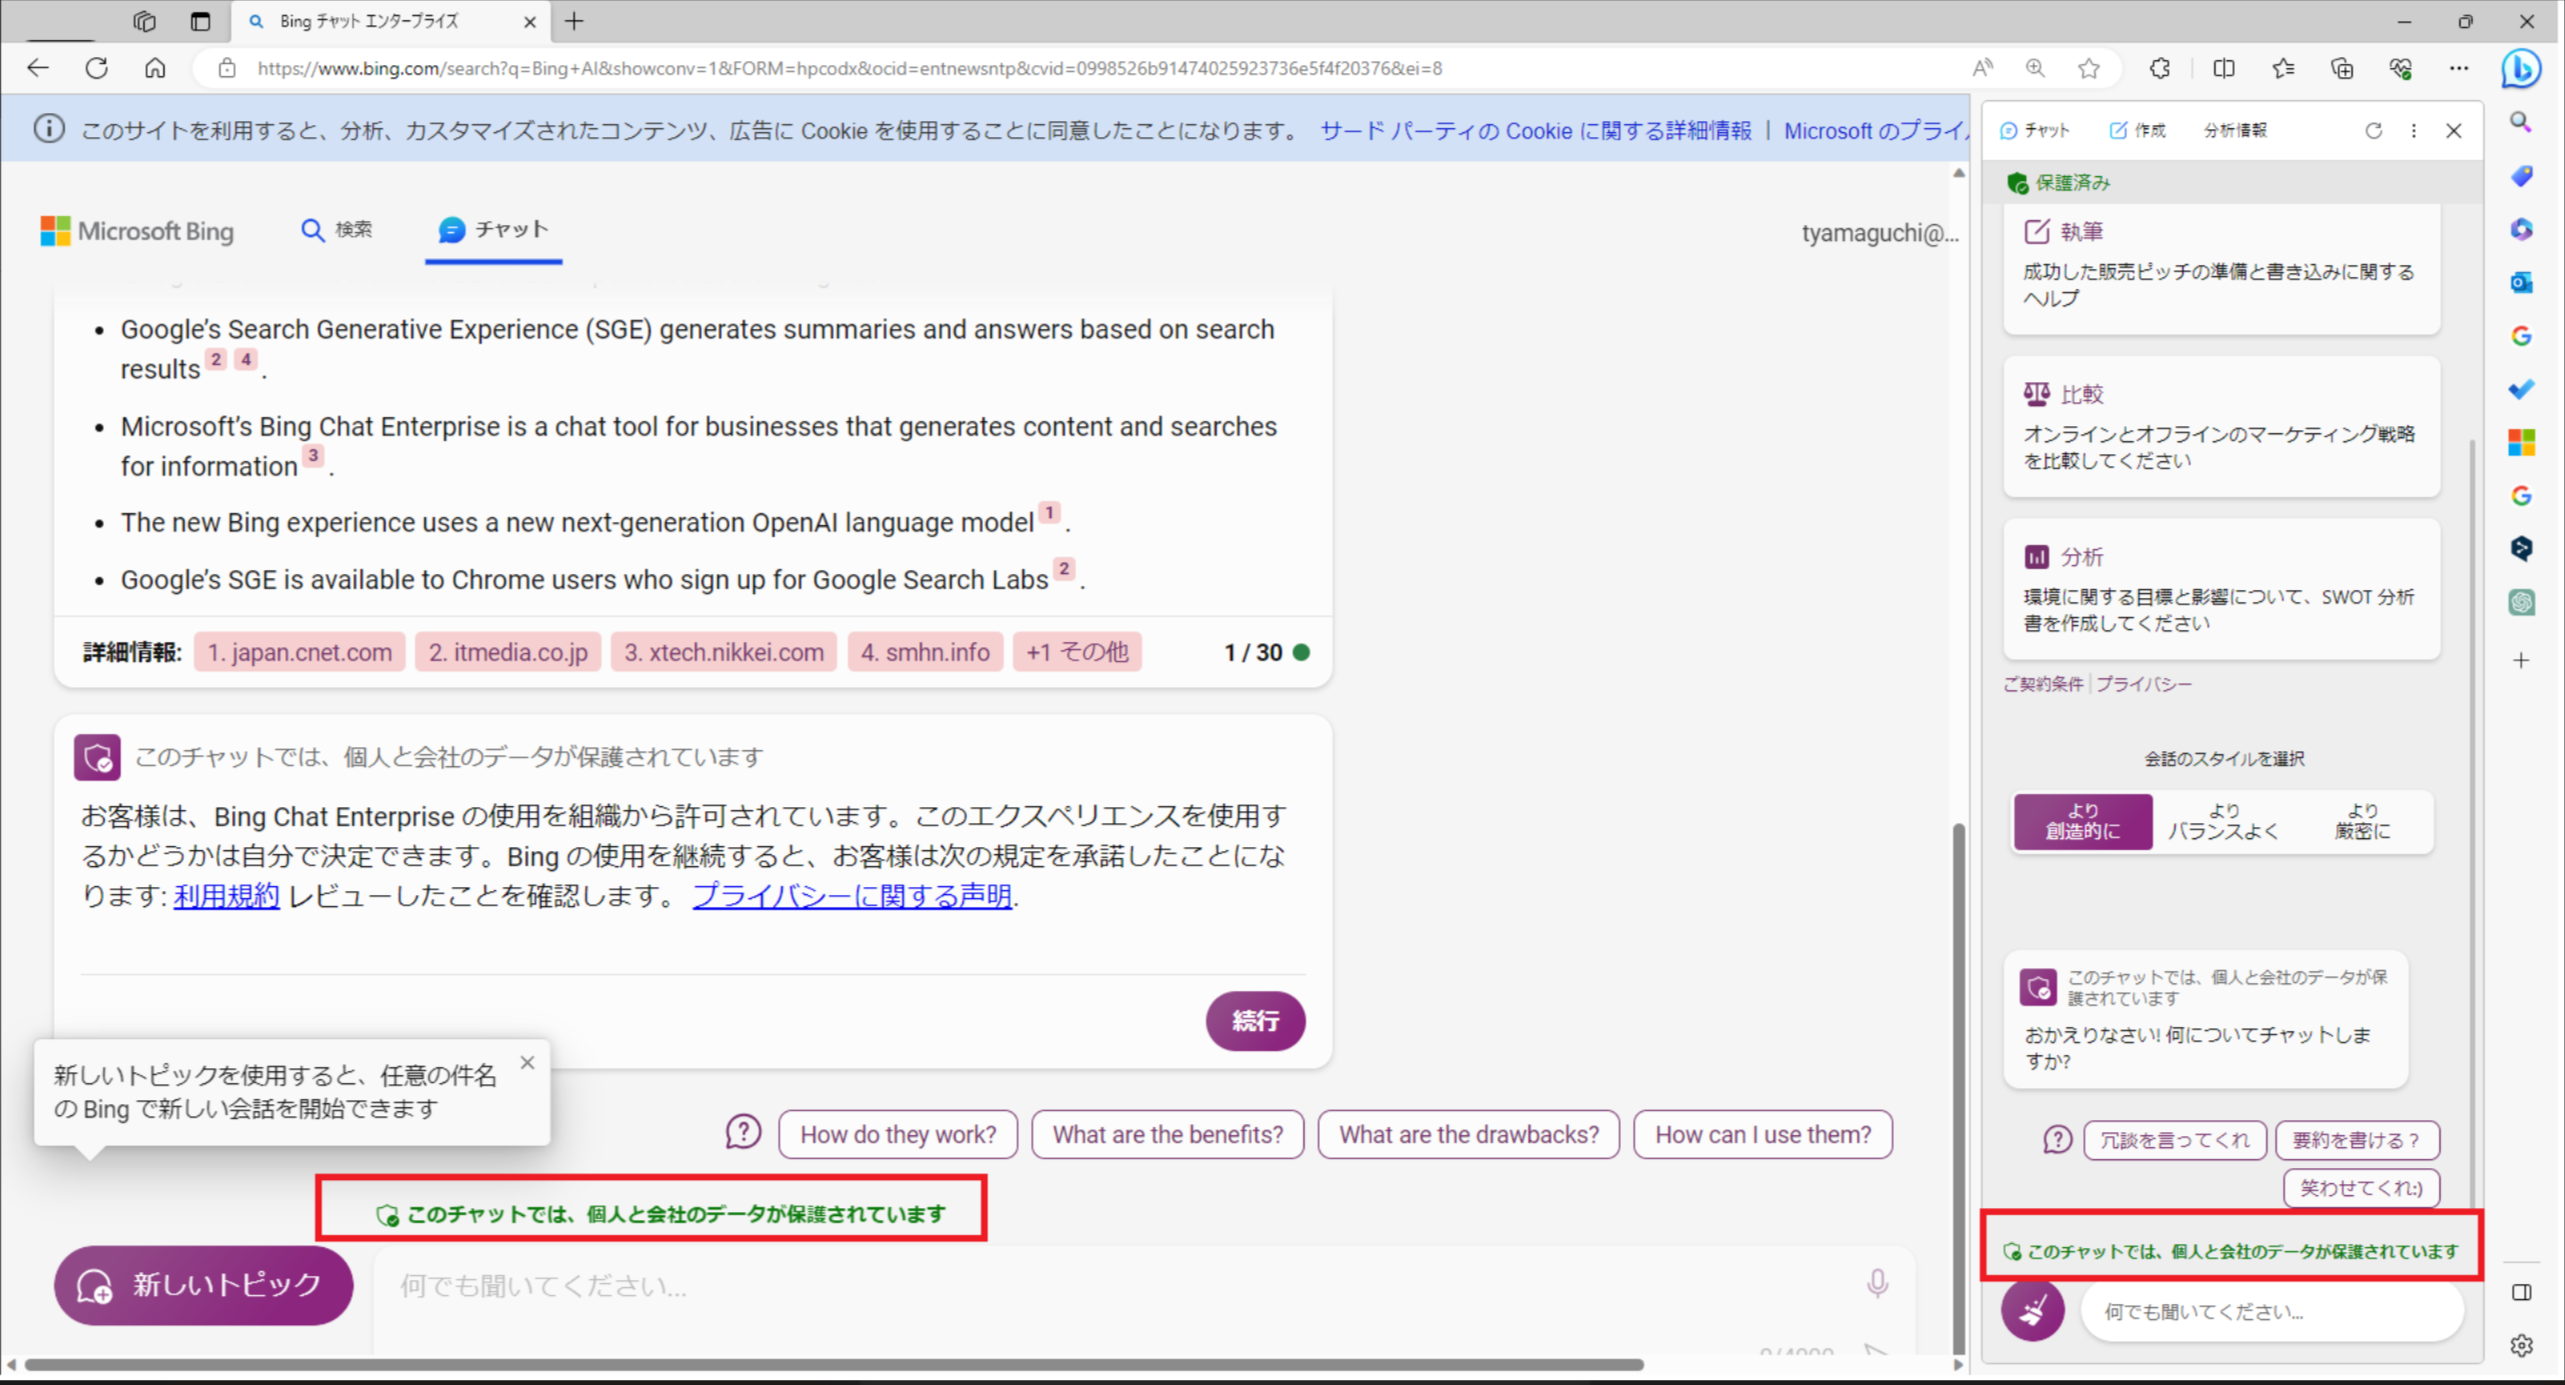Refresh the Bing sidebar panel
This screenshot has width=2565, height=1385.
click(2373, 130)
